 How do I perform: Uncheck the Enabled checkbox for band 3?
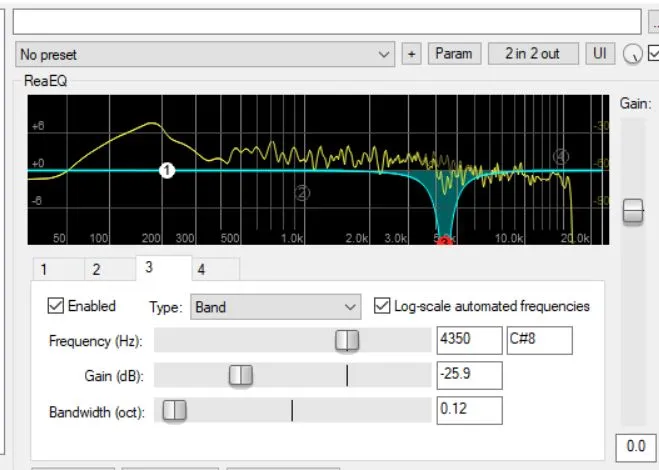click(56, 306)
